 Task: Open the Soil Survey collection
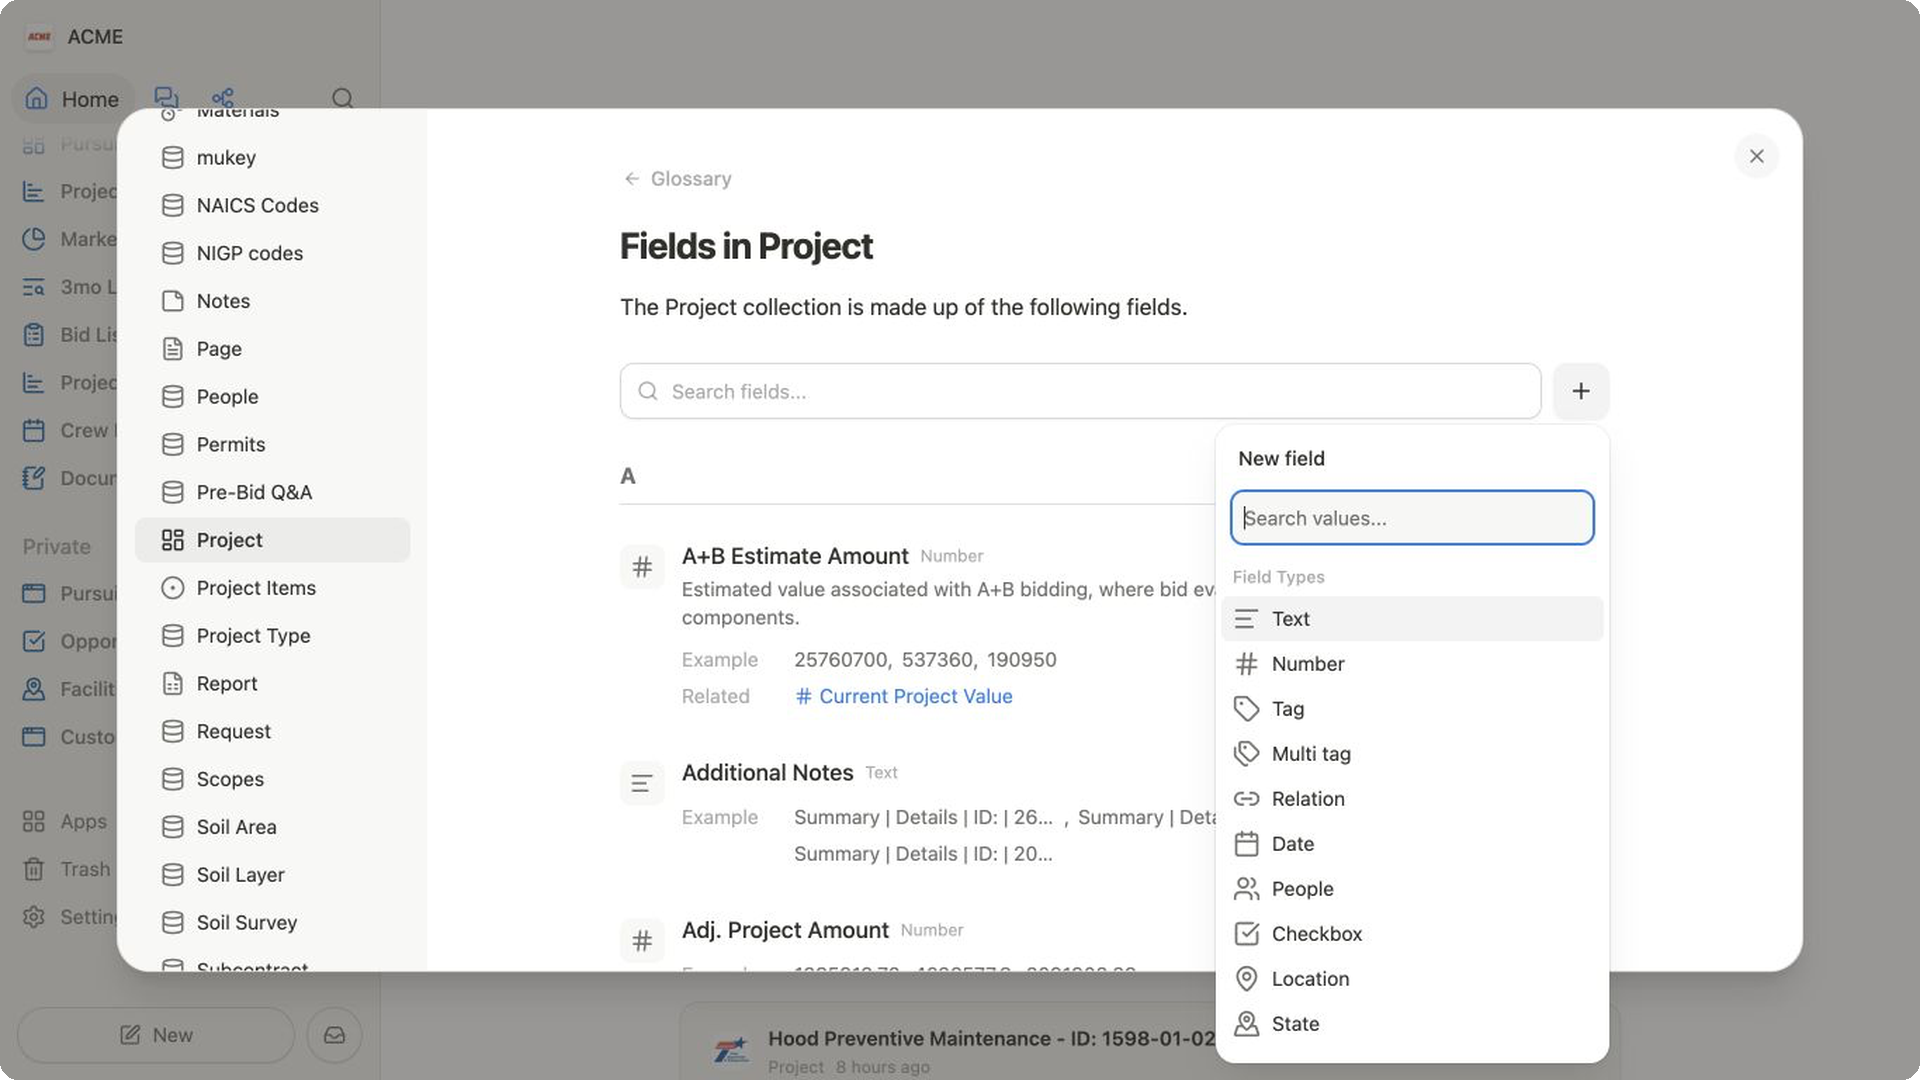point(272,923)
